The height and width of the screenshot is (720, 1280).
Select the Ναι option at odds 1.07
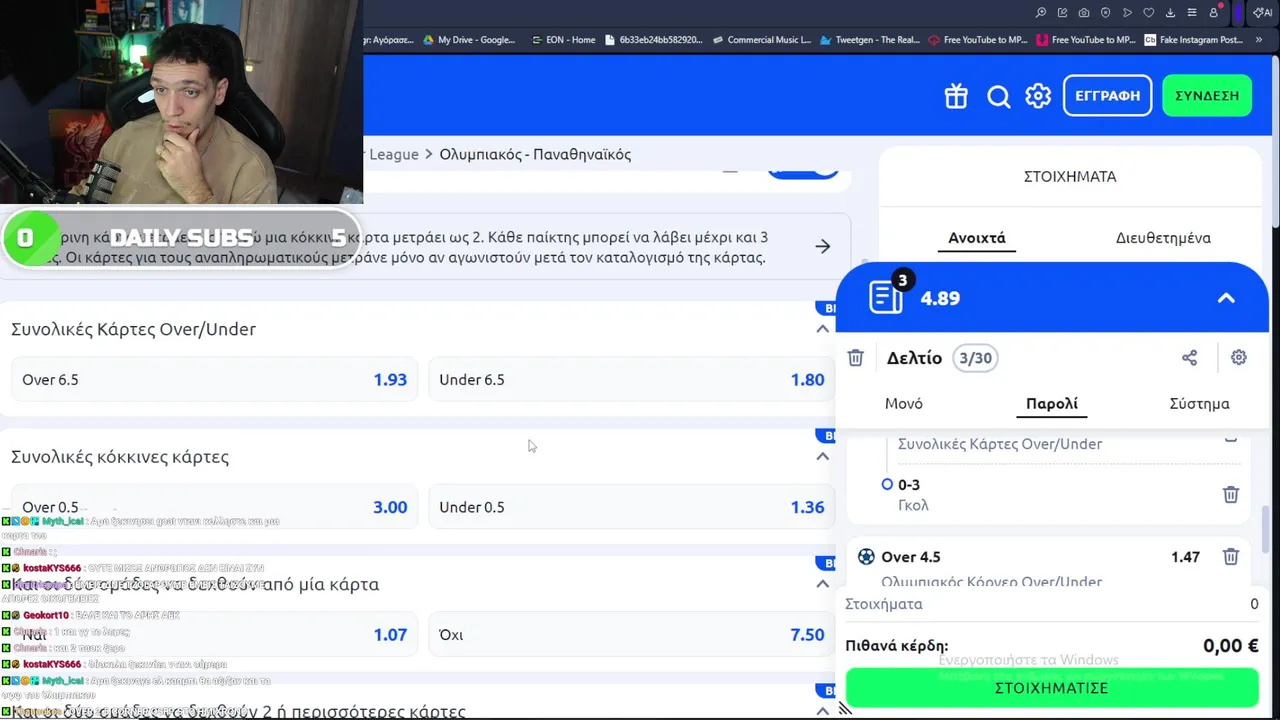(x=215, y=634)
